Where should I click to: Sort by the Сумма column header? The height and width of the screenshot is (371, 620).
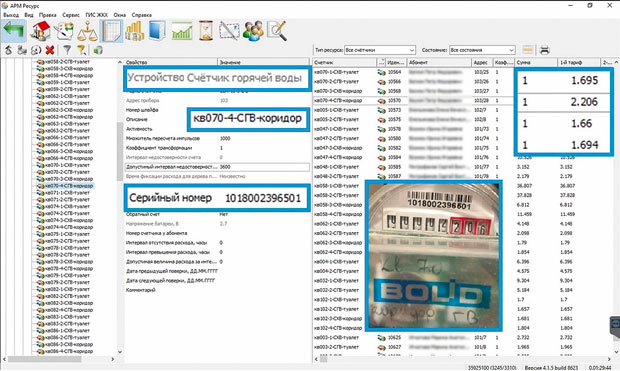[x=536, y=62]
